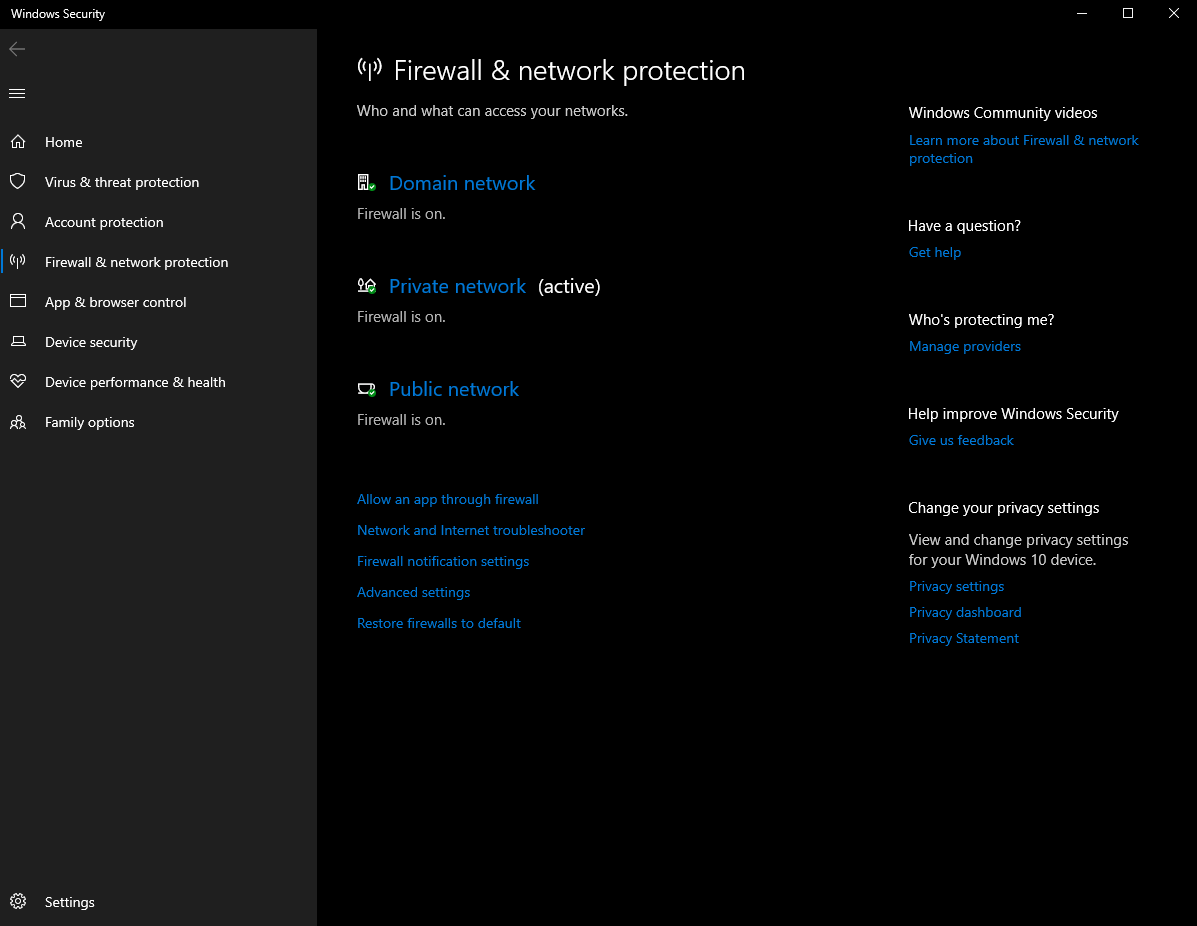The image size is (1197, 926).
Task: Click the Home icon in sidebar
Action: [18, 142]
